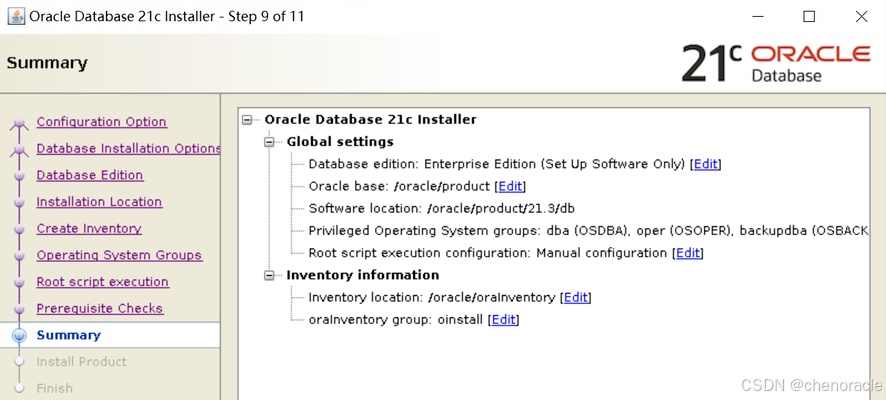Edit Root script execution configuration

click(688, 253)
